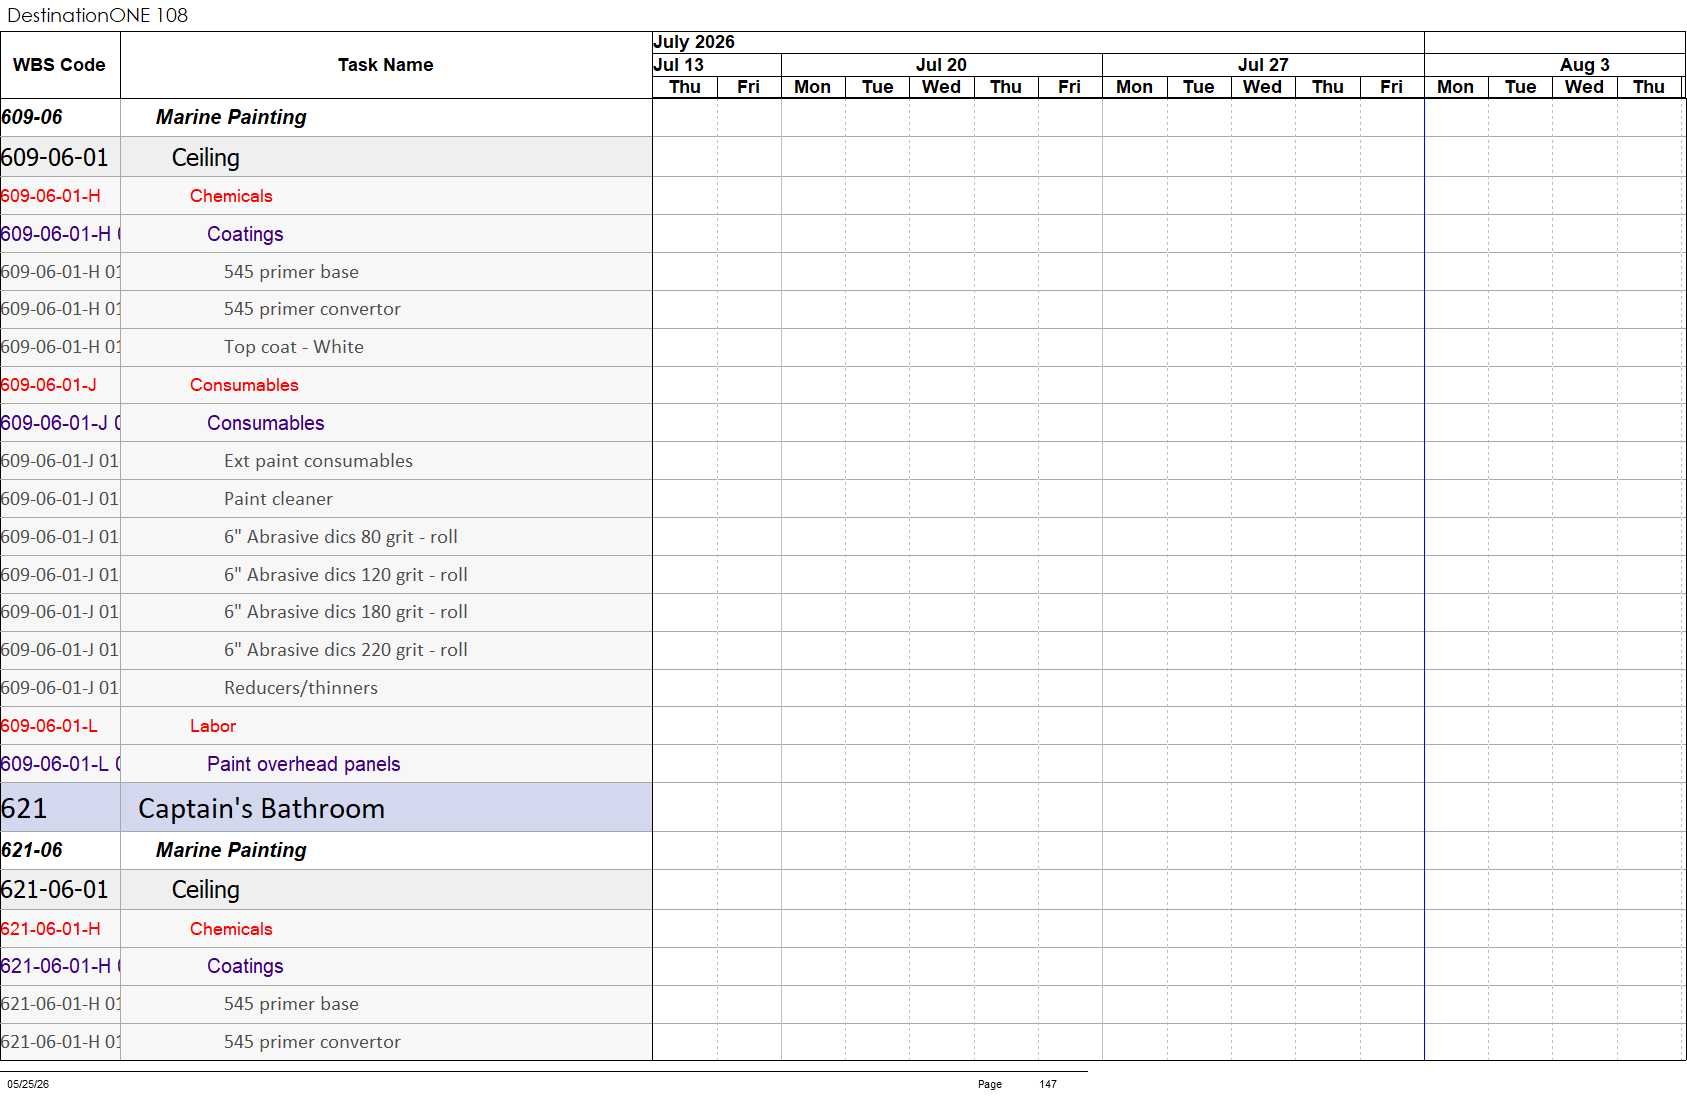This screenshot has height=1097, width=1687.
Task: Click the Mon day header under Aug 3
Action: (1456, 87)
